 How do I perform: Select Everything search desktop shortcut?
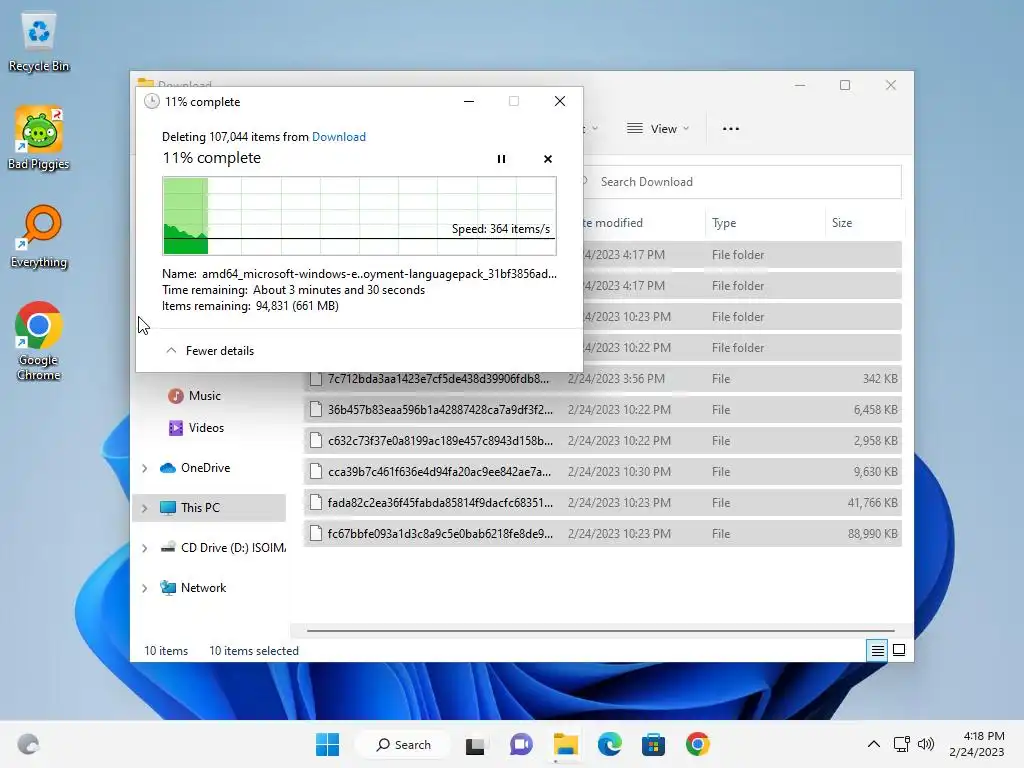coord(39,236)
